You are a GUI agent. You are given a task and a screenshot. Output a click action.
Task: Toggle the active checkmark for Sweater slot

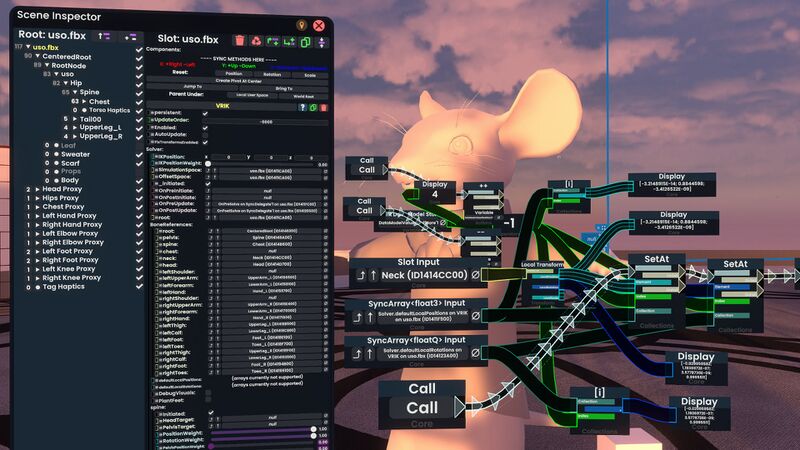coord(139,155)
